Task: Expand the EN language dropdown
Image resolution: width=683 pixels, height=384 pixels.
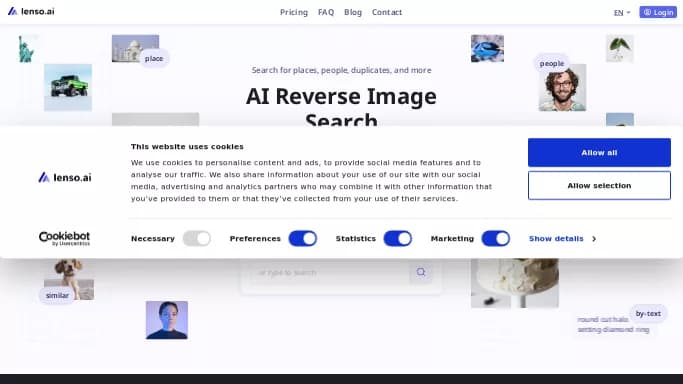Action: pos(622,13)
